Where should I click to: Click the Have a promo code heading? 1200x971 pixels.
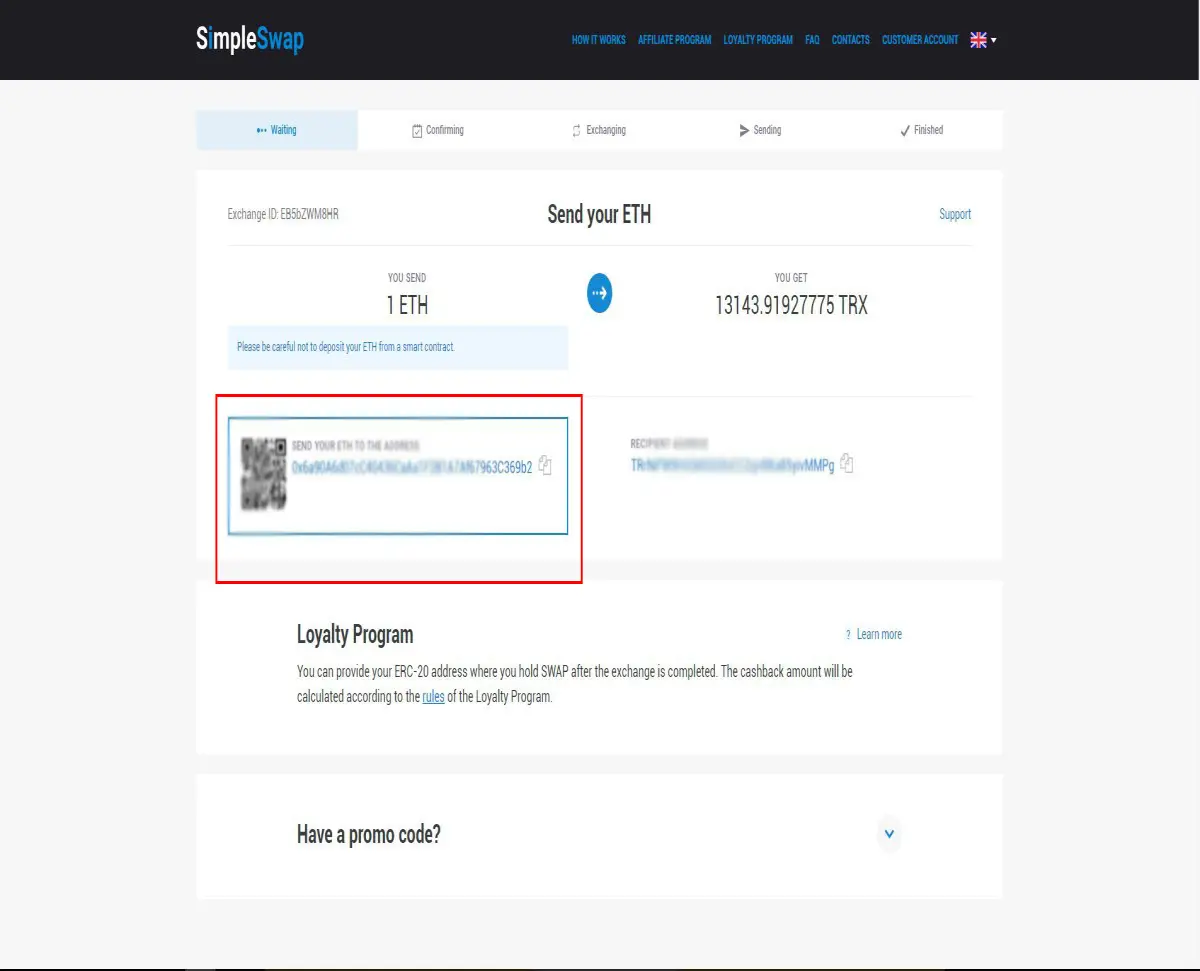coord(369,835)
